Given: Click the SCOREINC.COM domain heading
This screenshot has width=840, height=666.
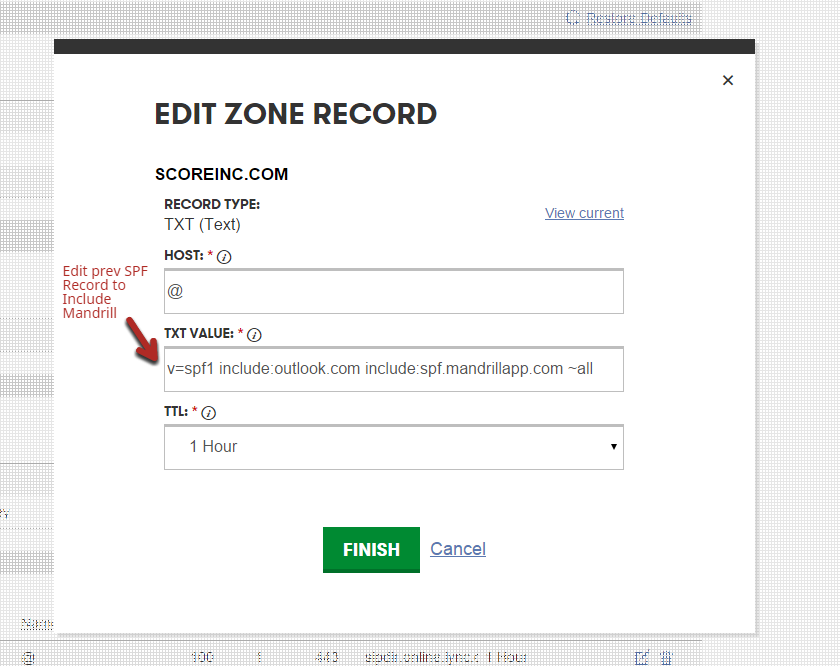Looking at the screenshot, I should 222,174.
